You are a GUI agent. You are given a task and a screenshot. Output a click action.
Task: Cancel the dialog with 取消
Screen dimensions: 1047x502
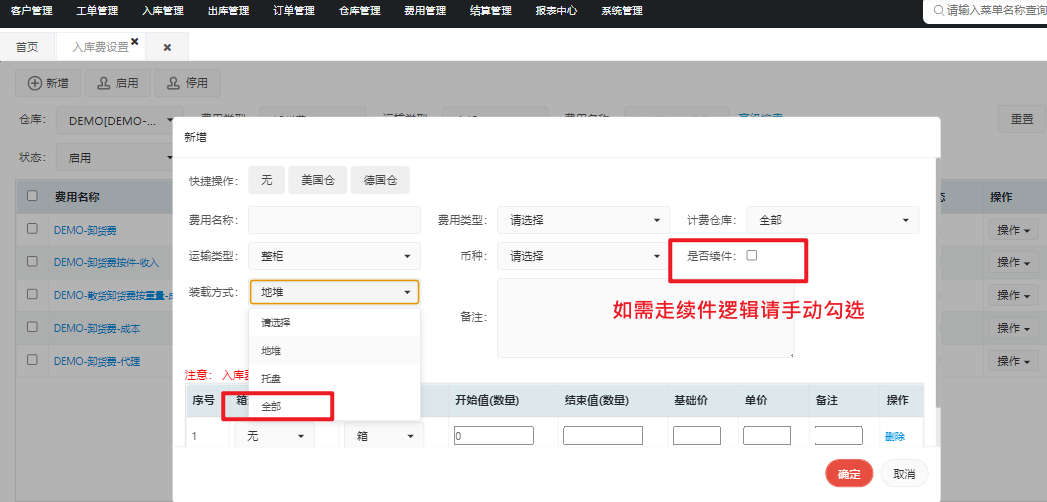904,473
